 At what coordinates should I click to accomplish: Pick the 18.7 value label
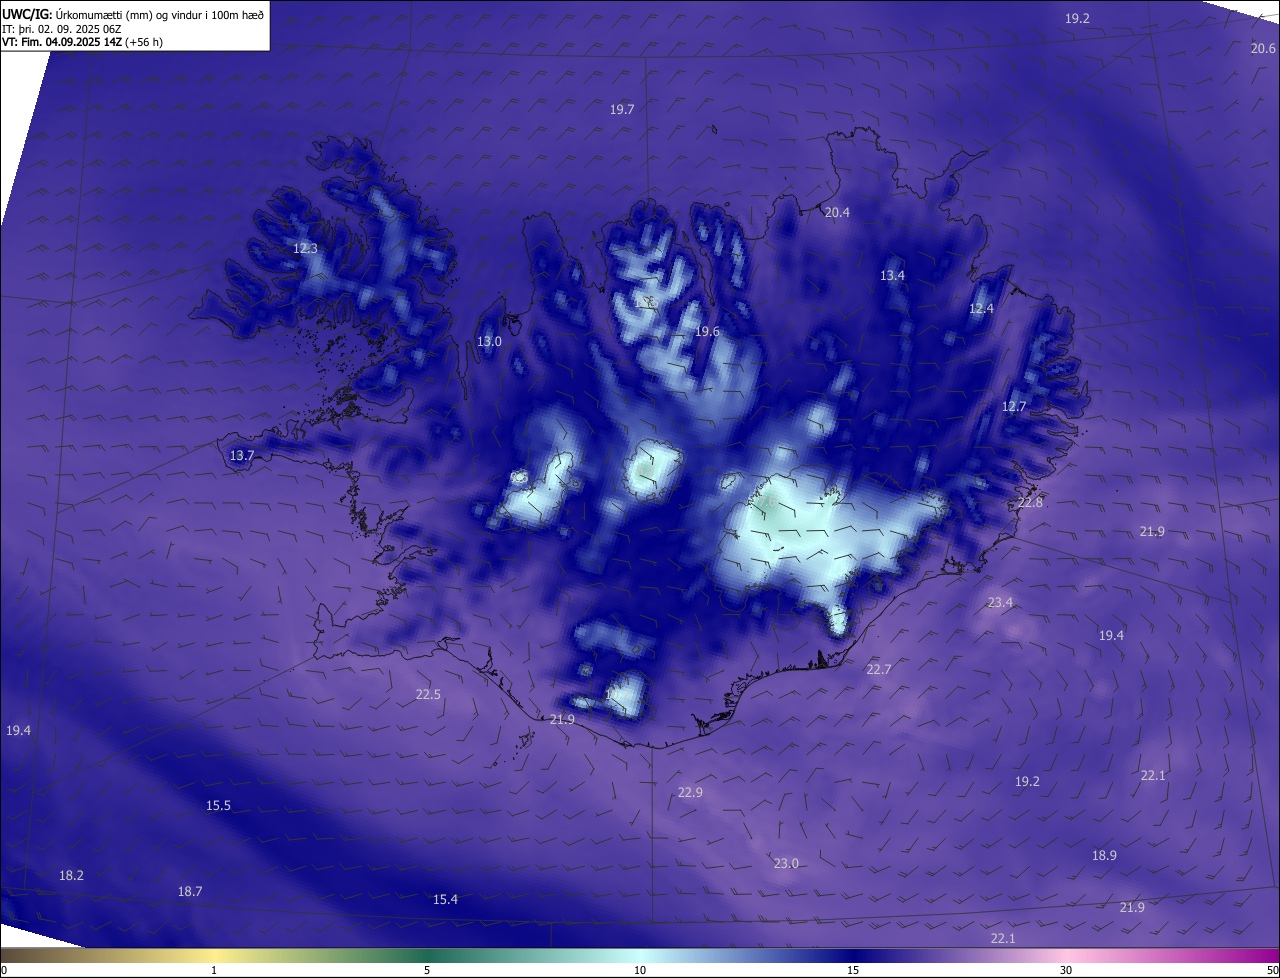[190, 891]
